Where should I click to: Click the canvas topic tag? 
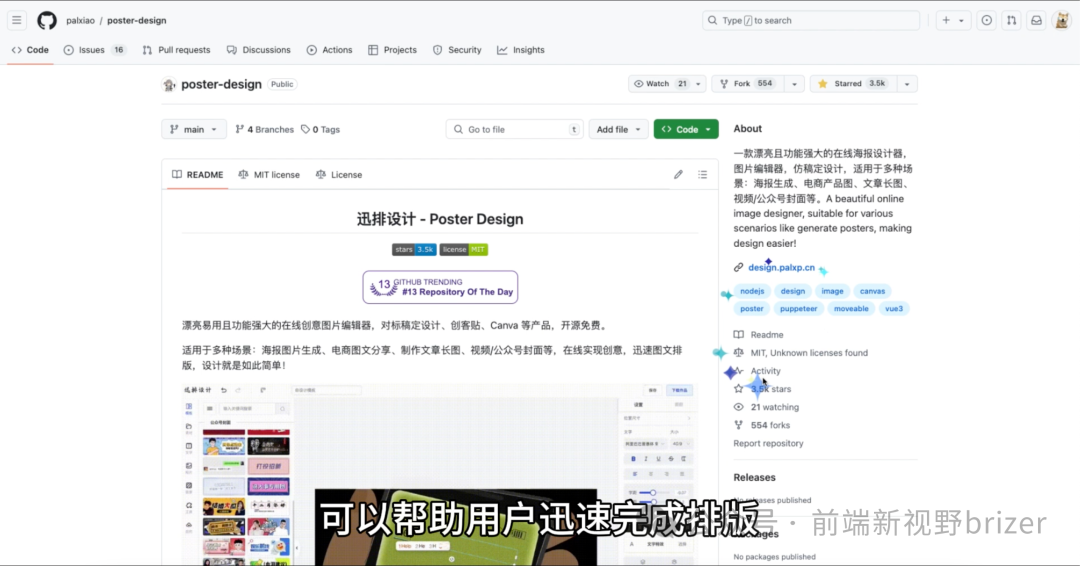coord(872,291)
